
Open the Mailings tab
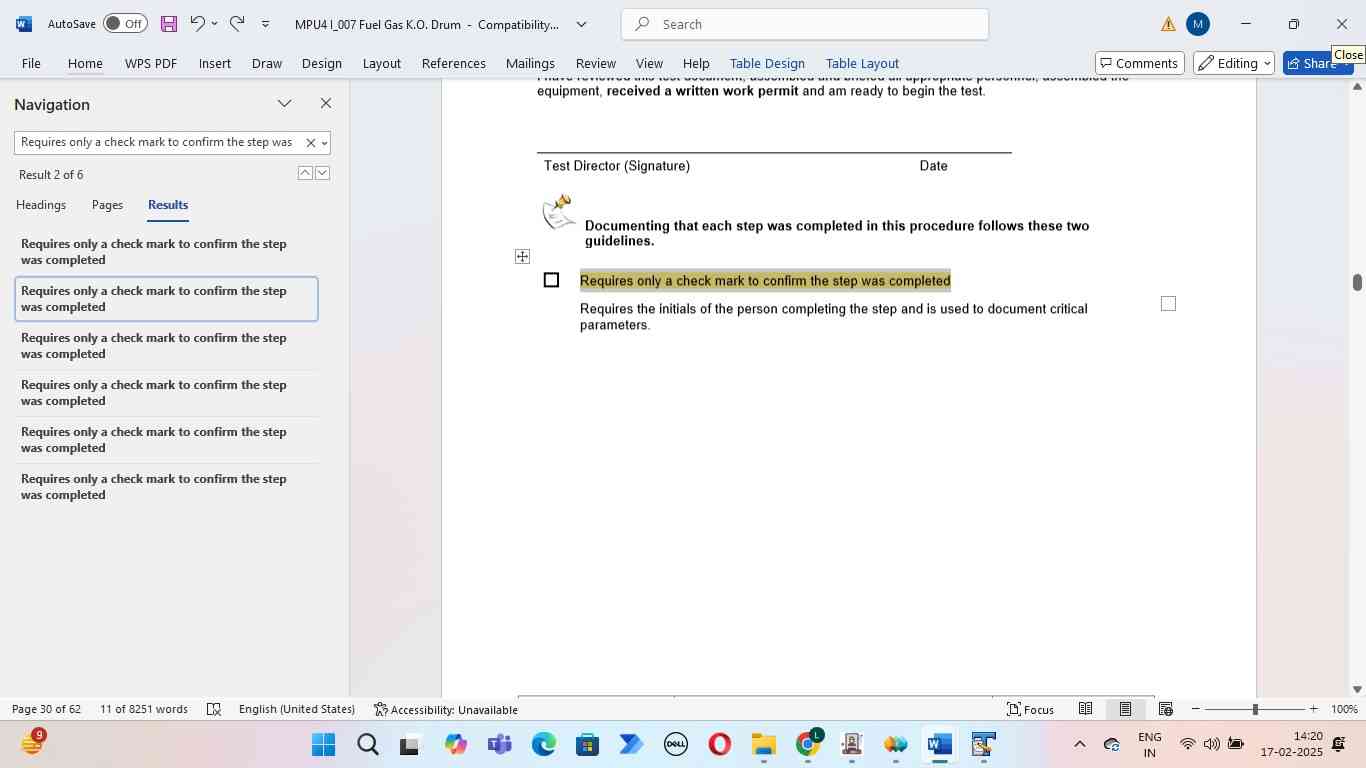[x=530, y=63]
